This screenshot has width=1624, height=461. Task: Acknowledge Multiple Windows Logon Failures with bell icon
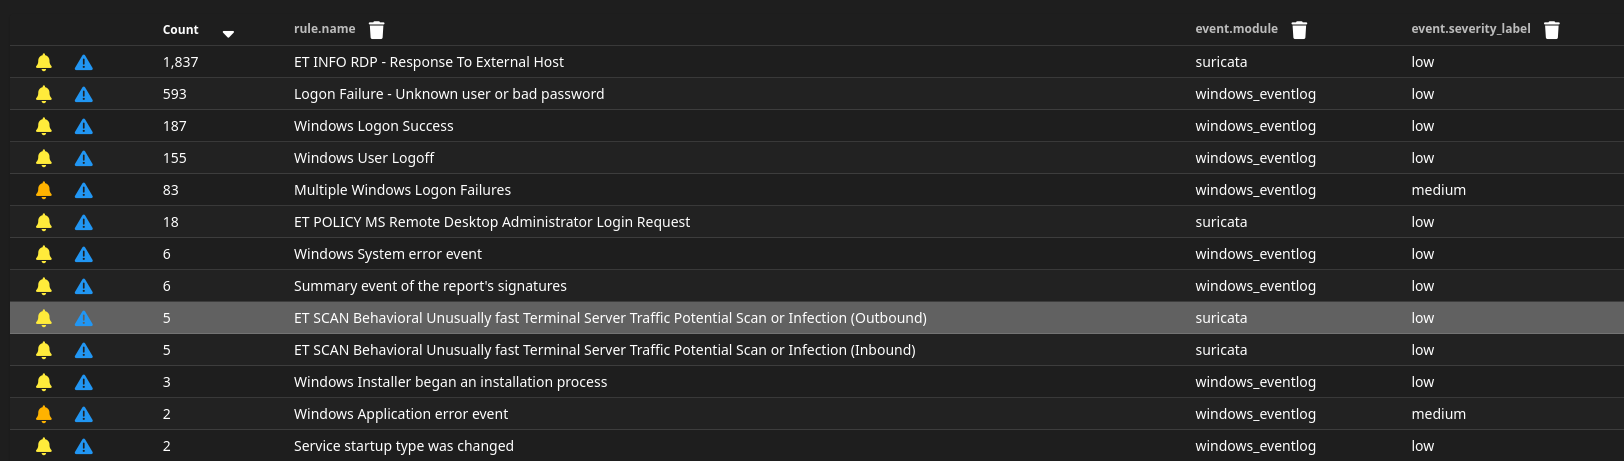coord(44,190)
